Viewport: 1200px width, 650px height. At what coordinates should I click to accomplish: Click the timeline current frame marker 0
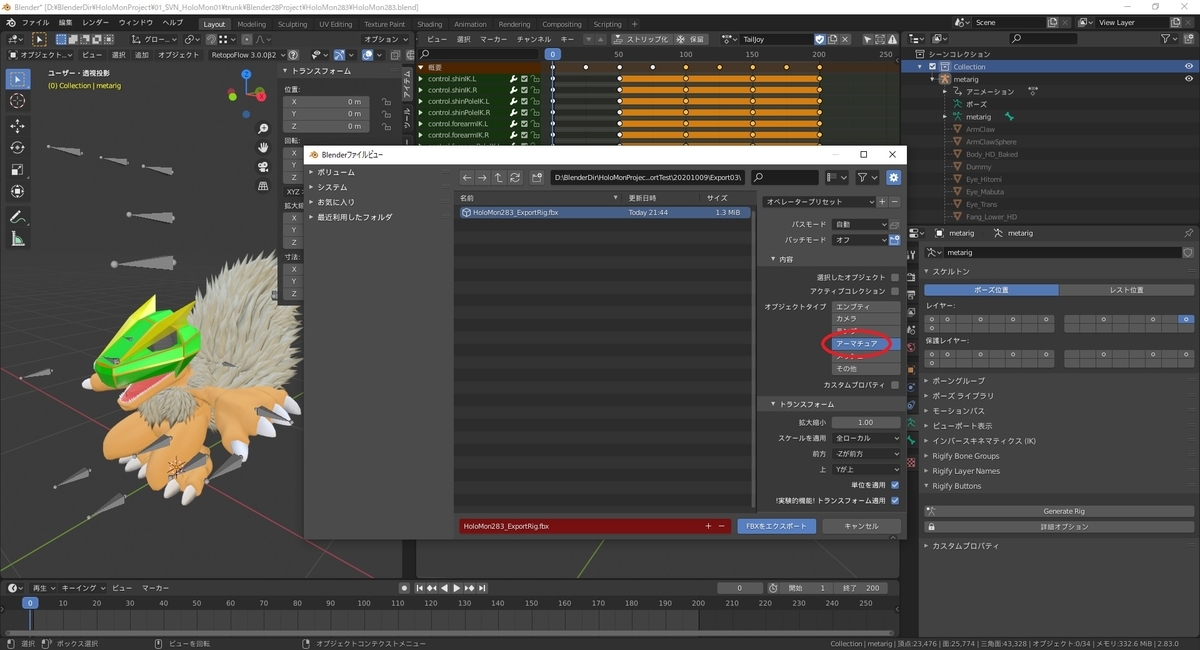click(30, 603)
